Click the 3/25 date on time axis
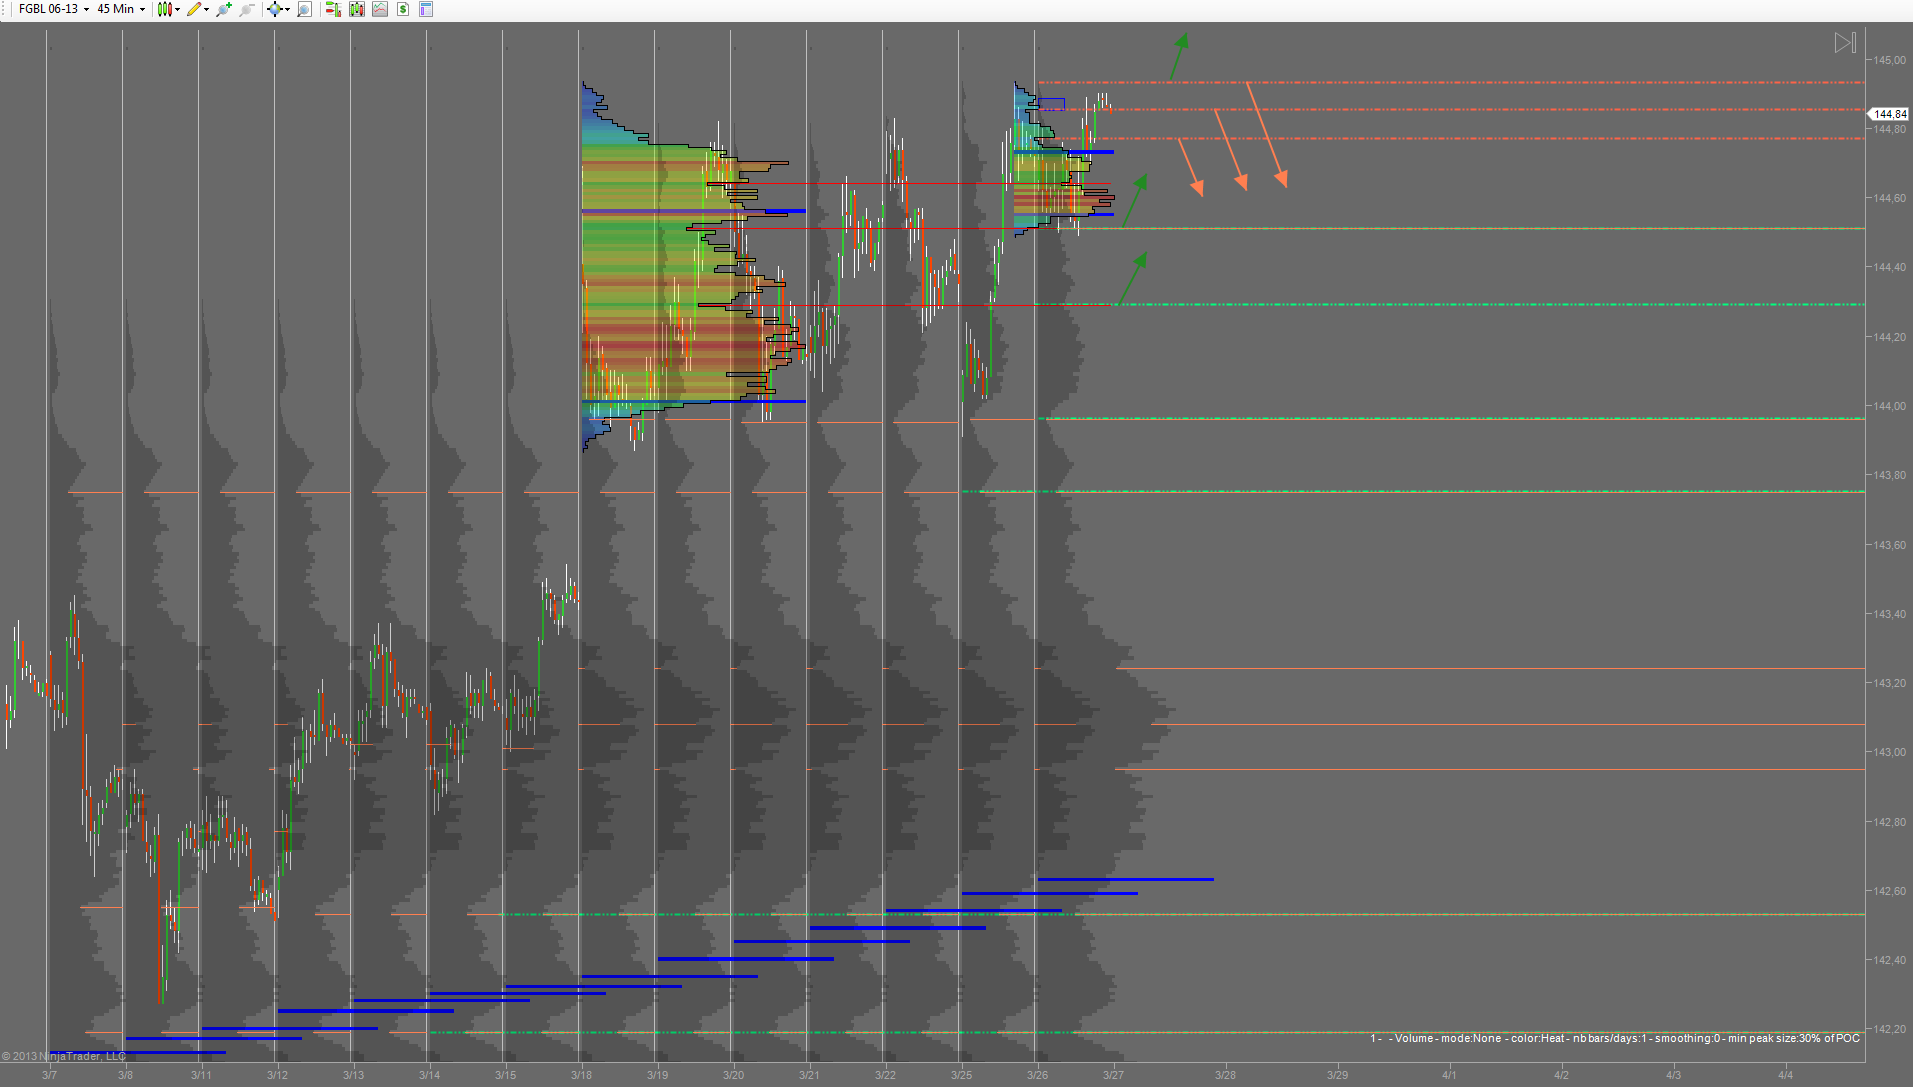 pyautogui.click(x=961, y=1075)
